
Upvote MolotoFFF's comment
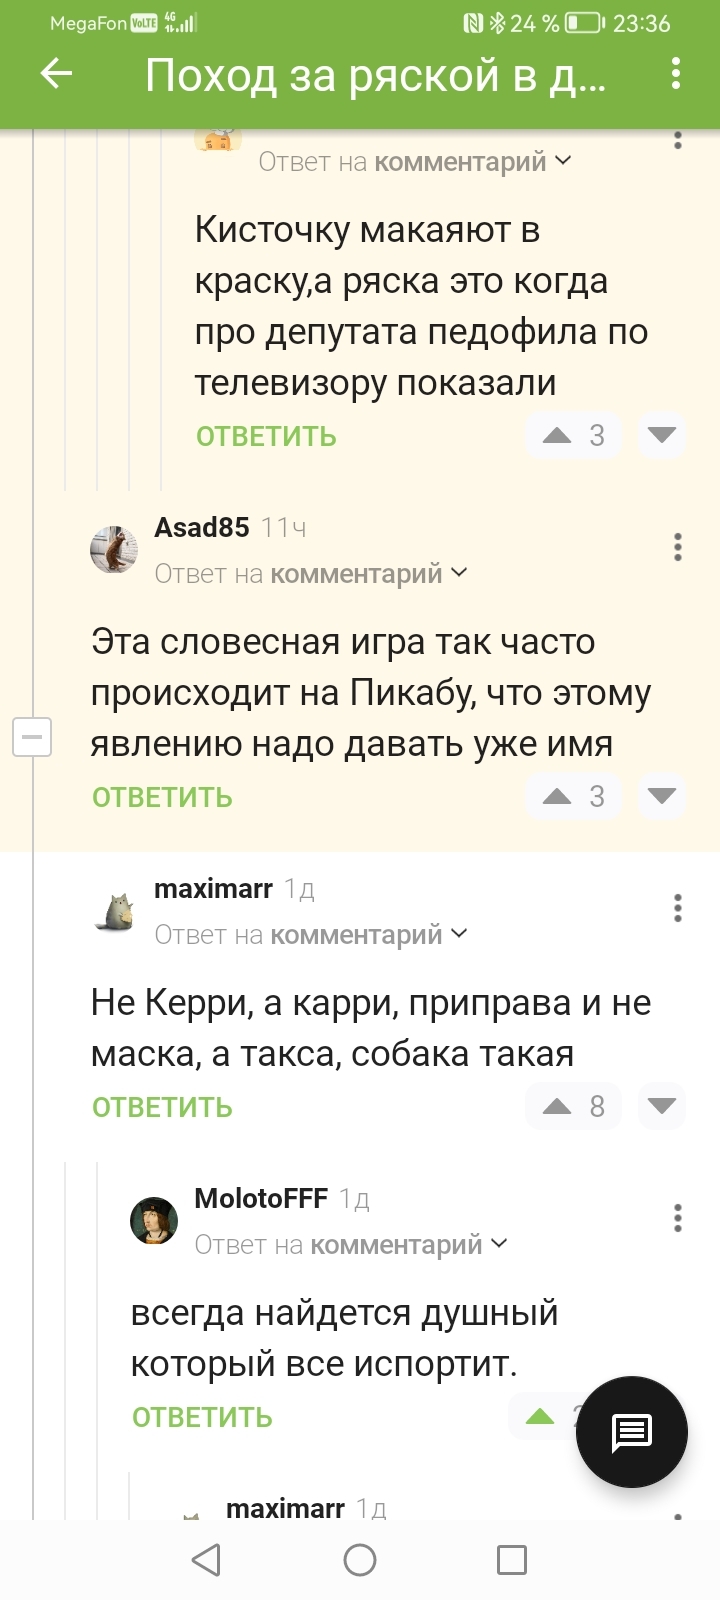click(541, 1417)
